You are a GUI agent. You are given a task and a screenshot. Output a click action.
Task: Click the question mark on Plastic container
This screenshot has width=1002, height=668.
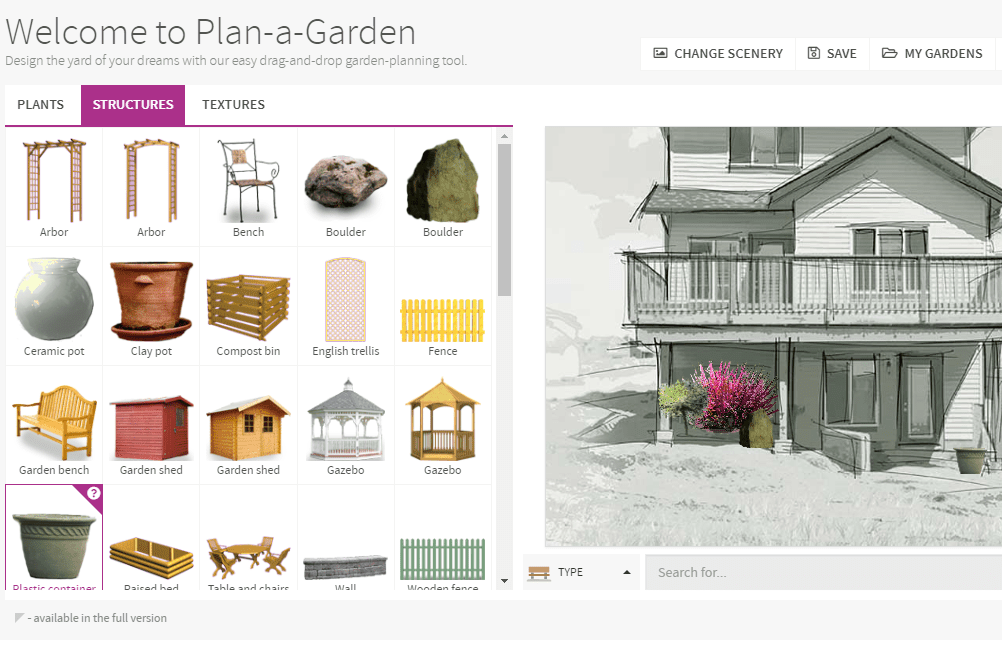tap(93, 493)
